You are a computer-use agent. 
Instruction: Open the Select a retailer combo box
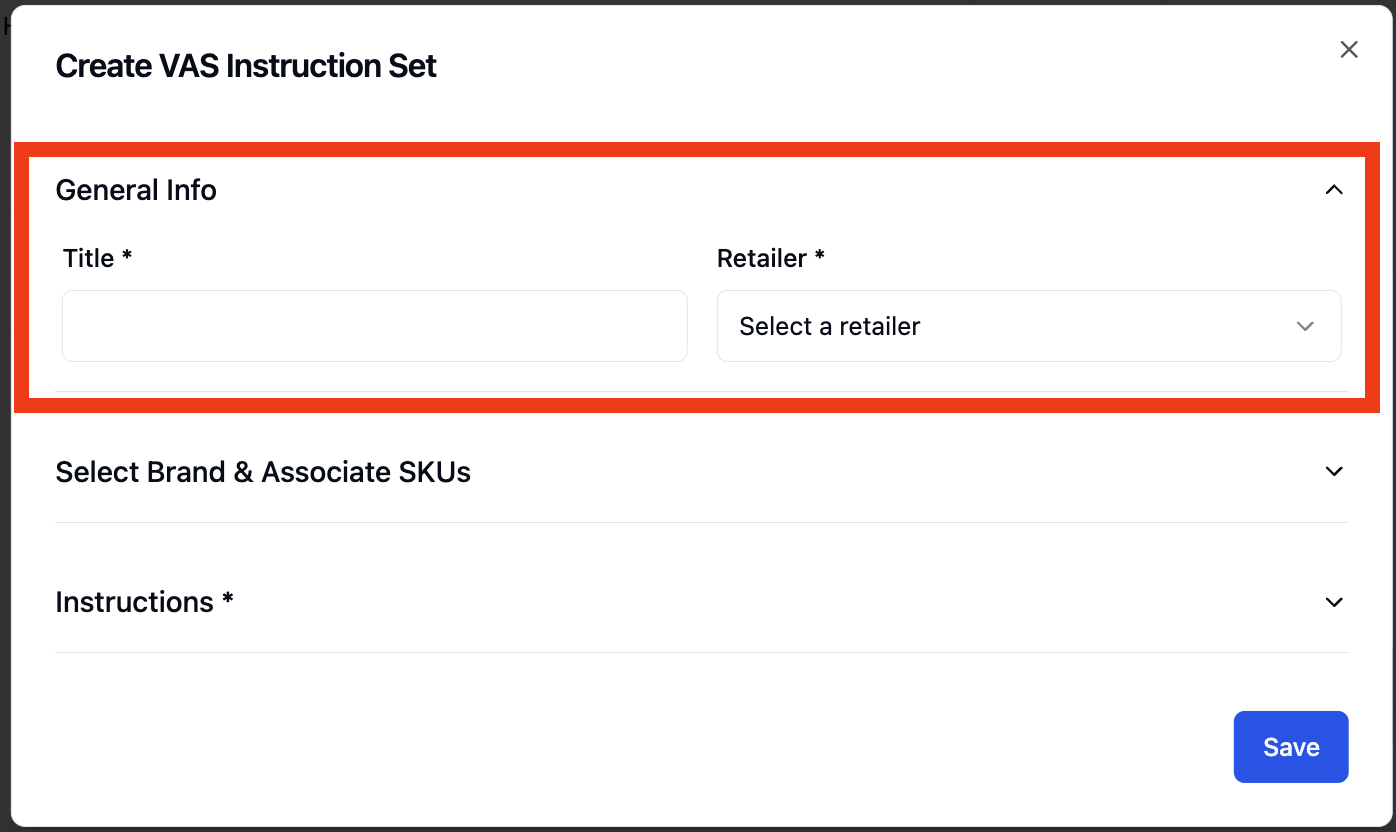tap(1029, 326)
